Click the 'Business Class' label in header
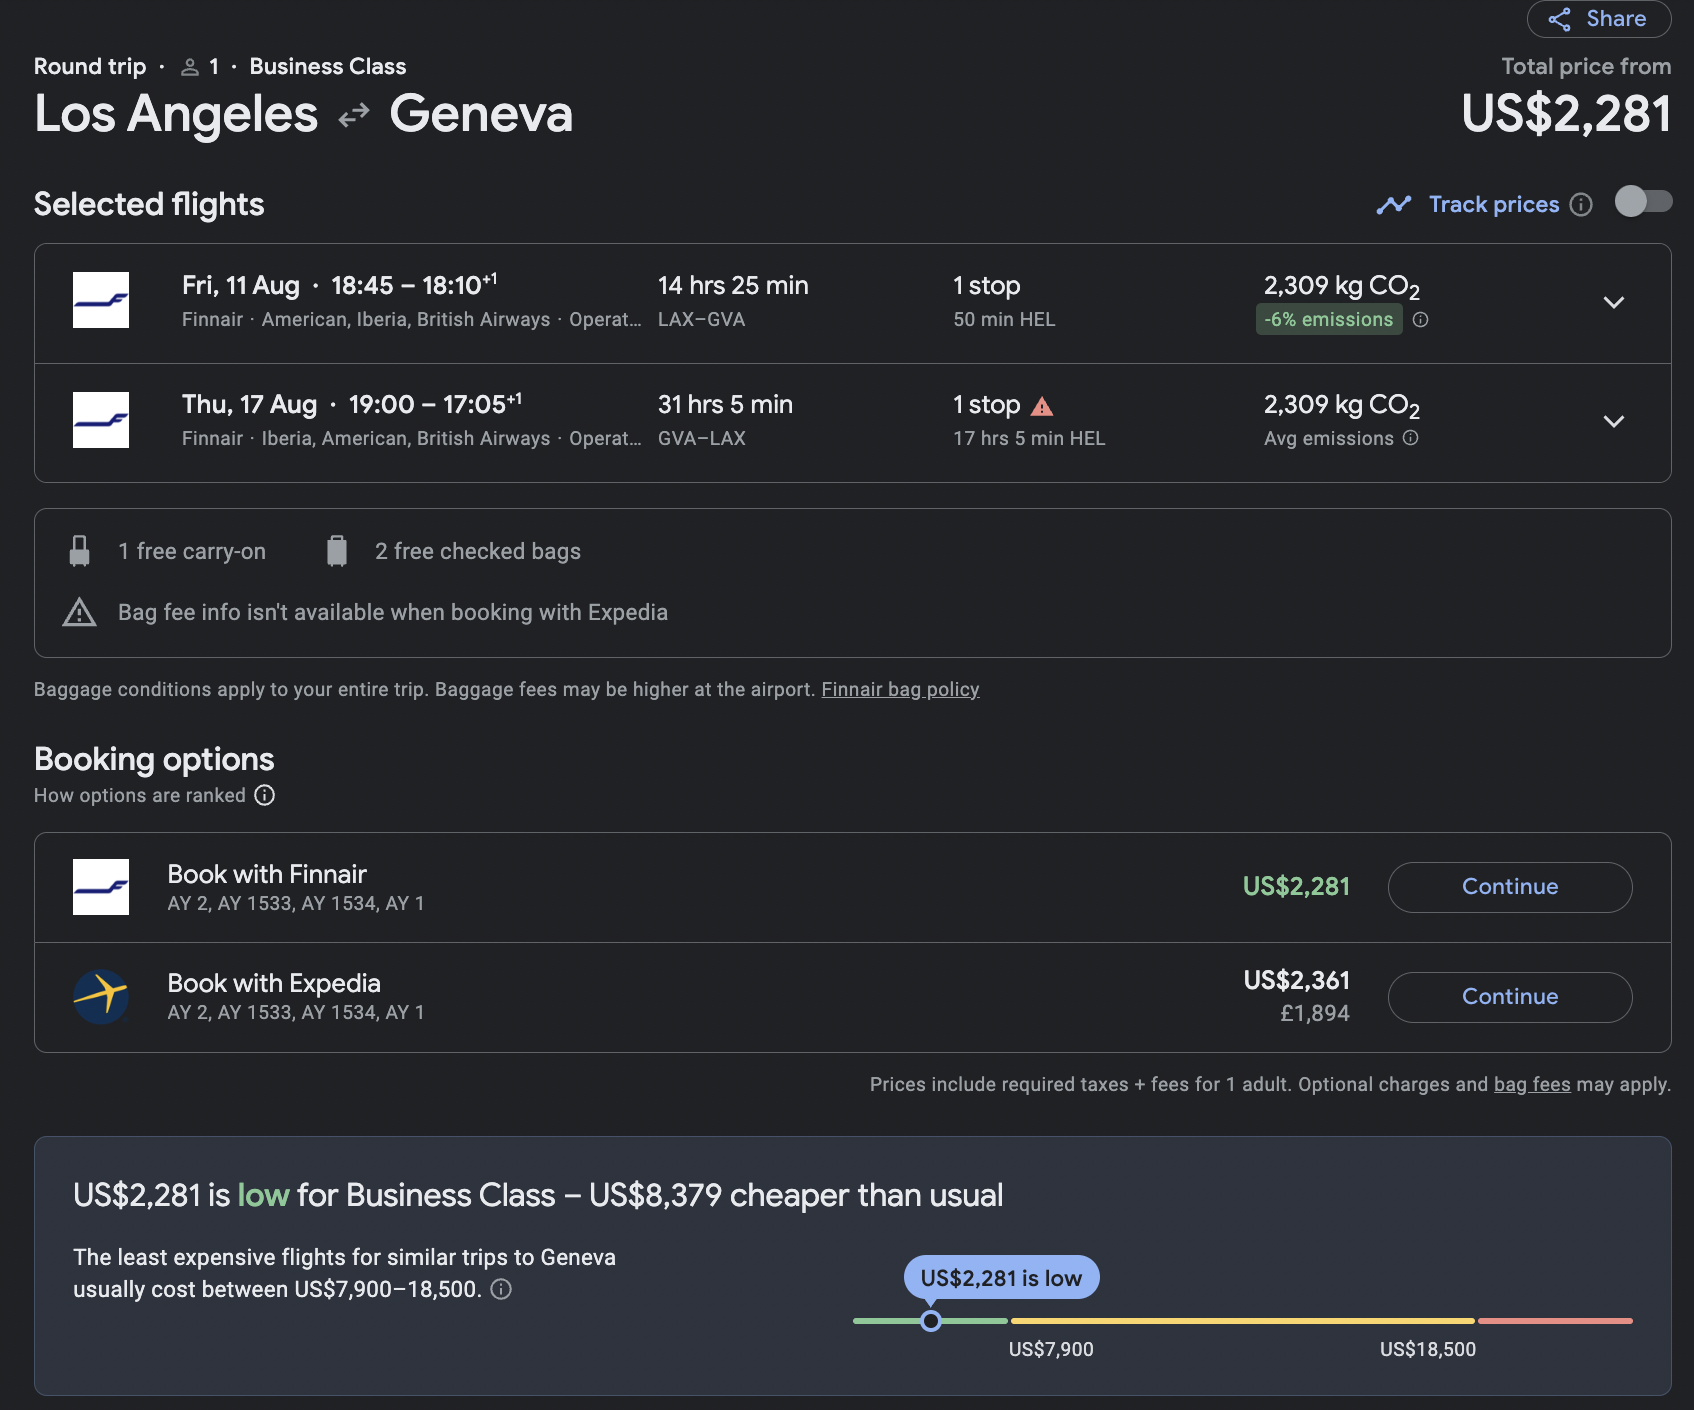Image resolution: width=1694 pixels, height=1410 pixels. [x=328, y=66]
